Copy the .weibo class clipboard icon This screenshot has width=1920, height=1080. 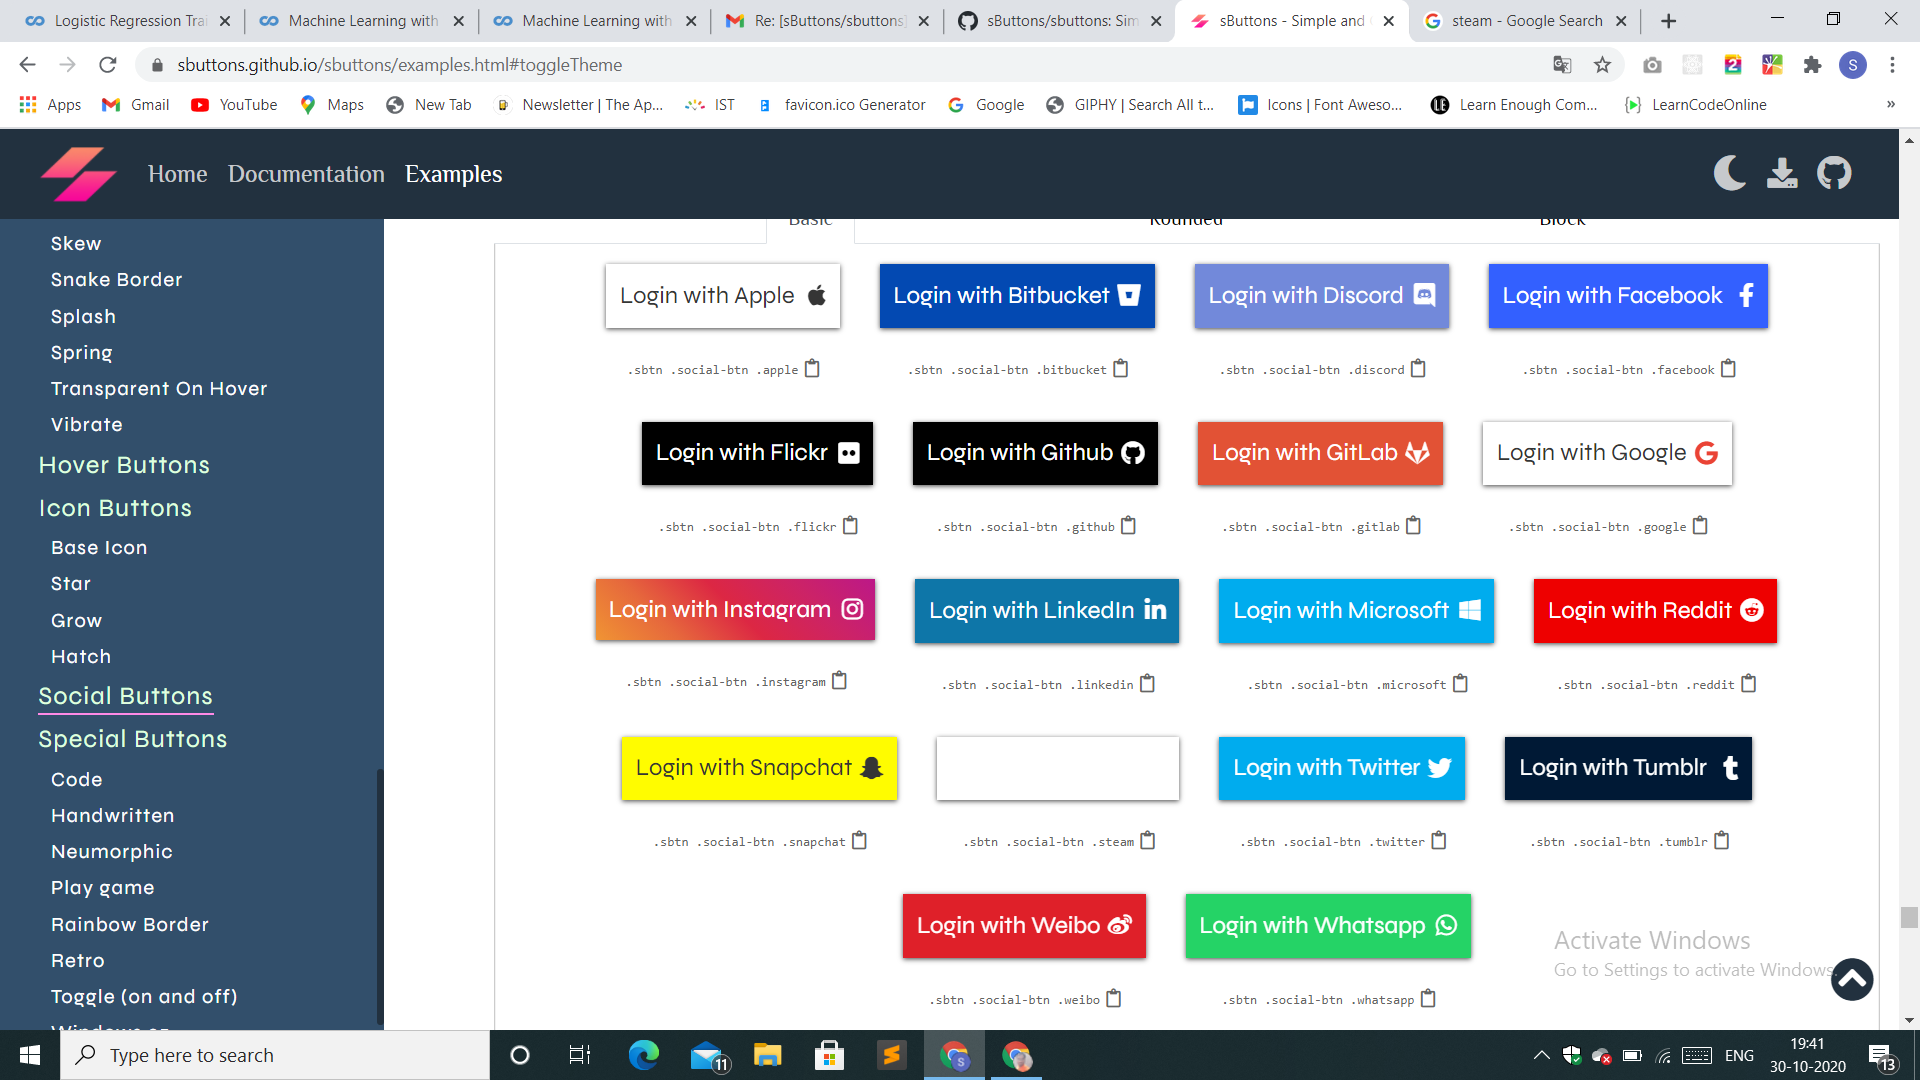(1114, 999)
